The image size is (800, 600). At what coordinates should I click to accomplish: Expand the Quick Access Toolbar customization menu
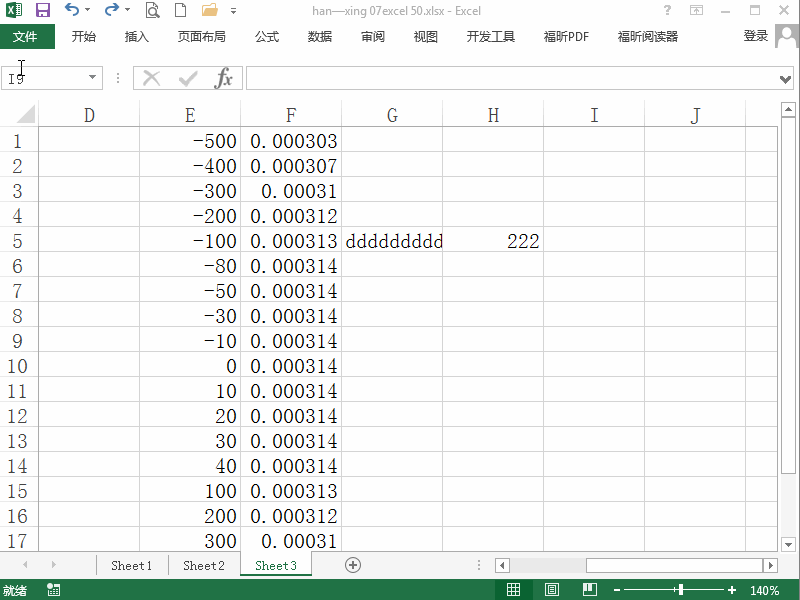pyautogui.click(x=233, y=11)
